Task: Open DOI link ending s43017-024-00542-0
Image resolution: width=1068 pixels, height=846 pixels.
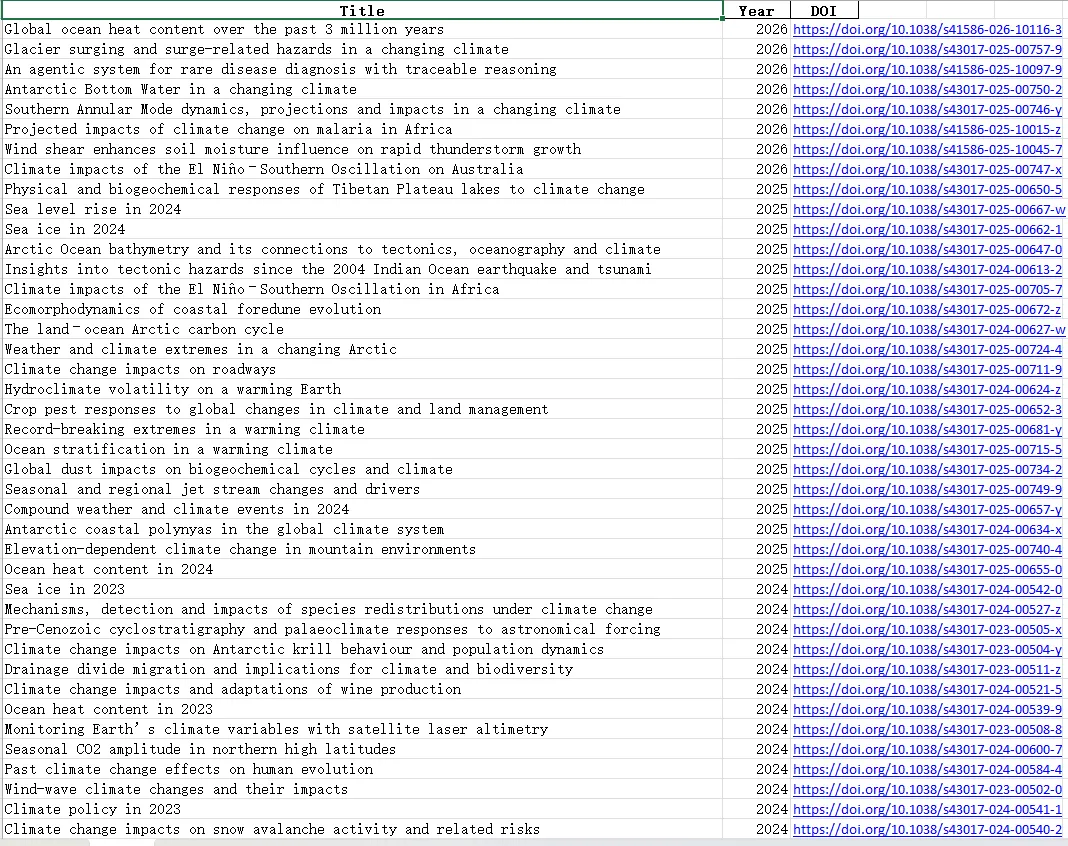Action: [927, 589]
